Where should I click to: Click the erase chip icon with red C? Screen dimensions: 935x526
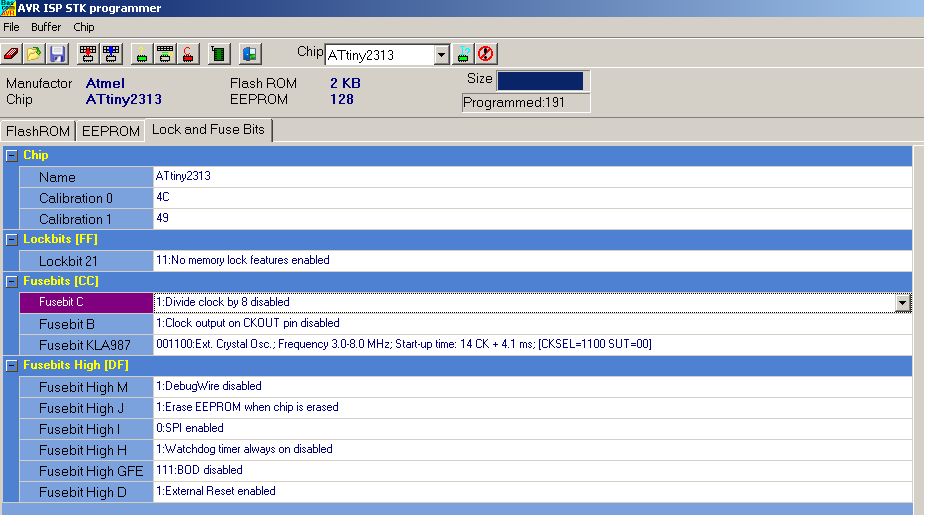click(x=188, y=54)
